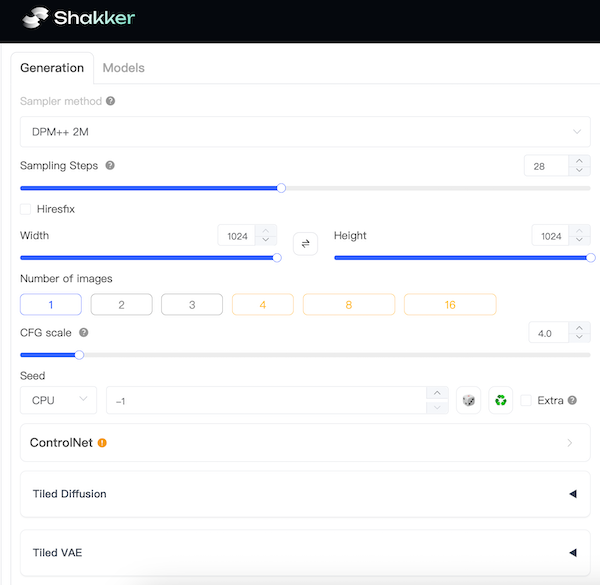Enable the Hiresfix checkbox

tap(26, 210)
